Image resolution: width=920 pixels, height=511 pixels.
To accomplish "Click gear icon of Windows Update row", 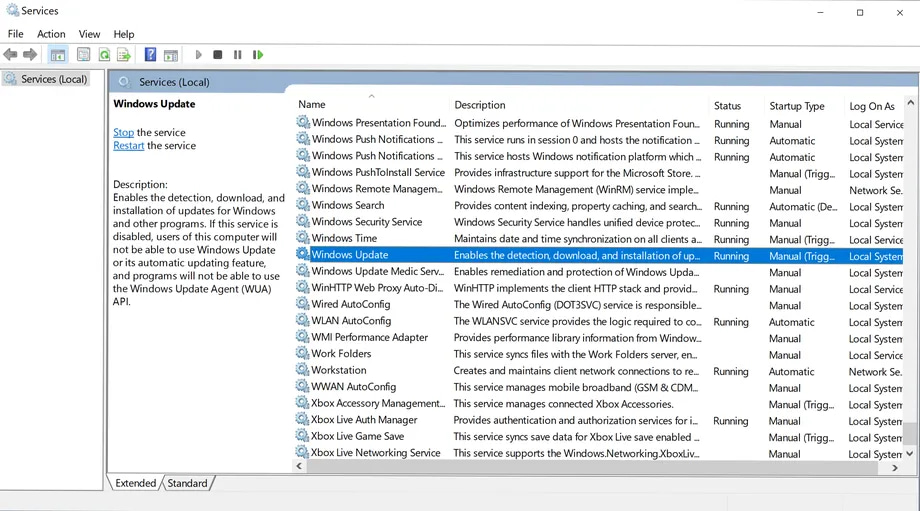I will (303, 254).
